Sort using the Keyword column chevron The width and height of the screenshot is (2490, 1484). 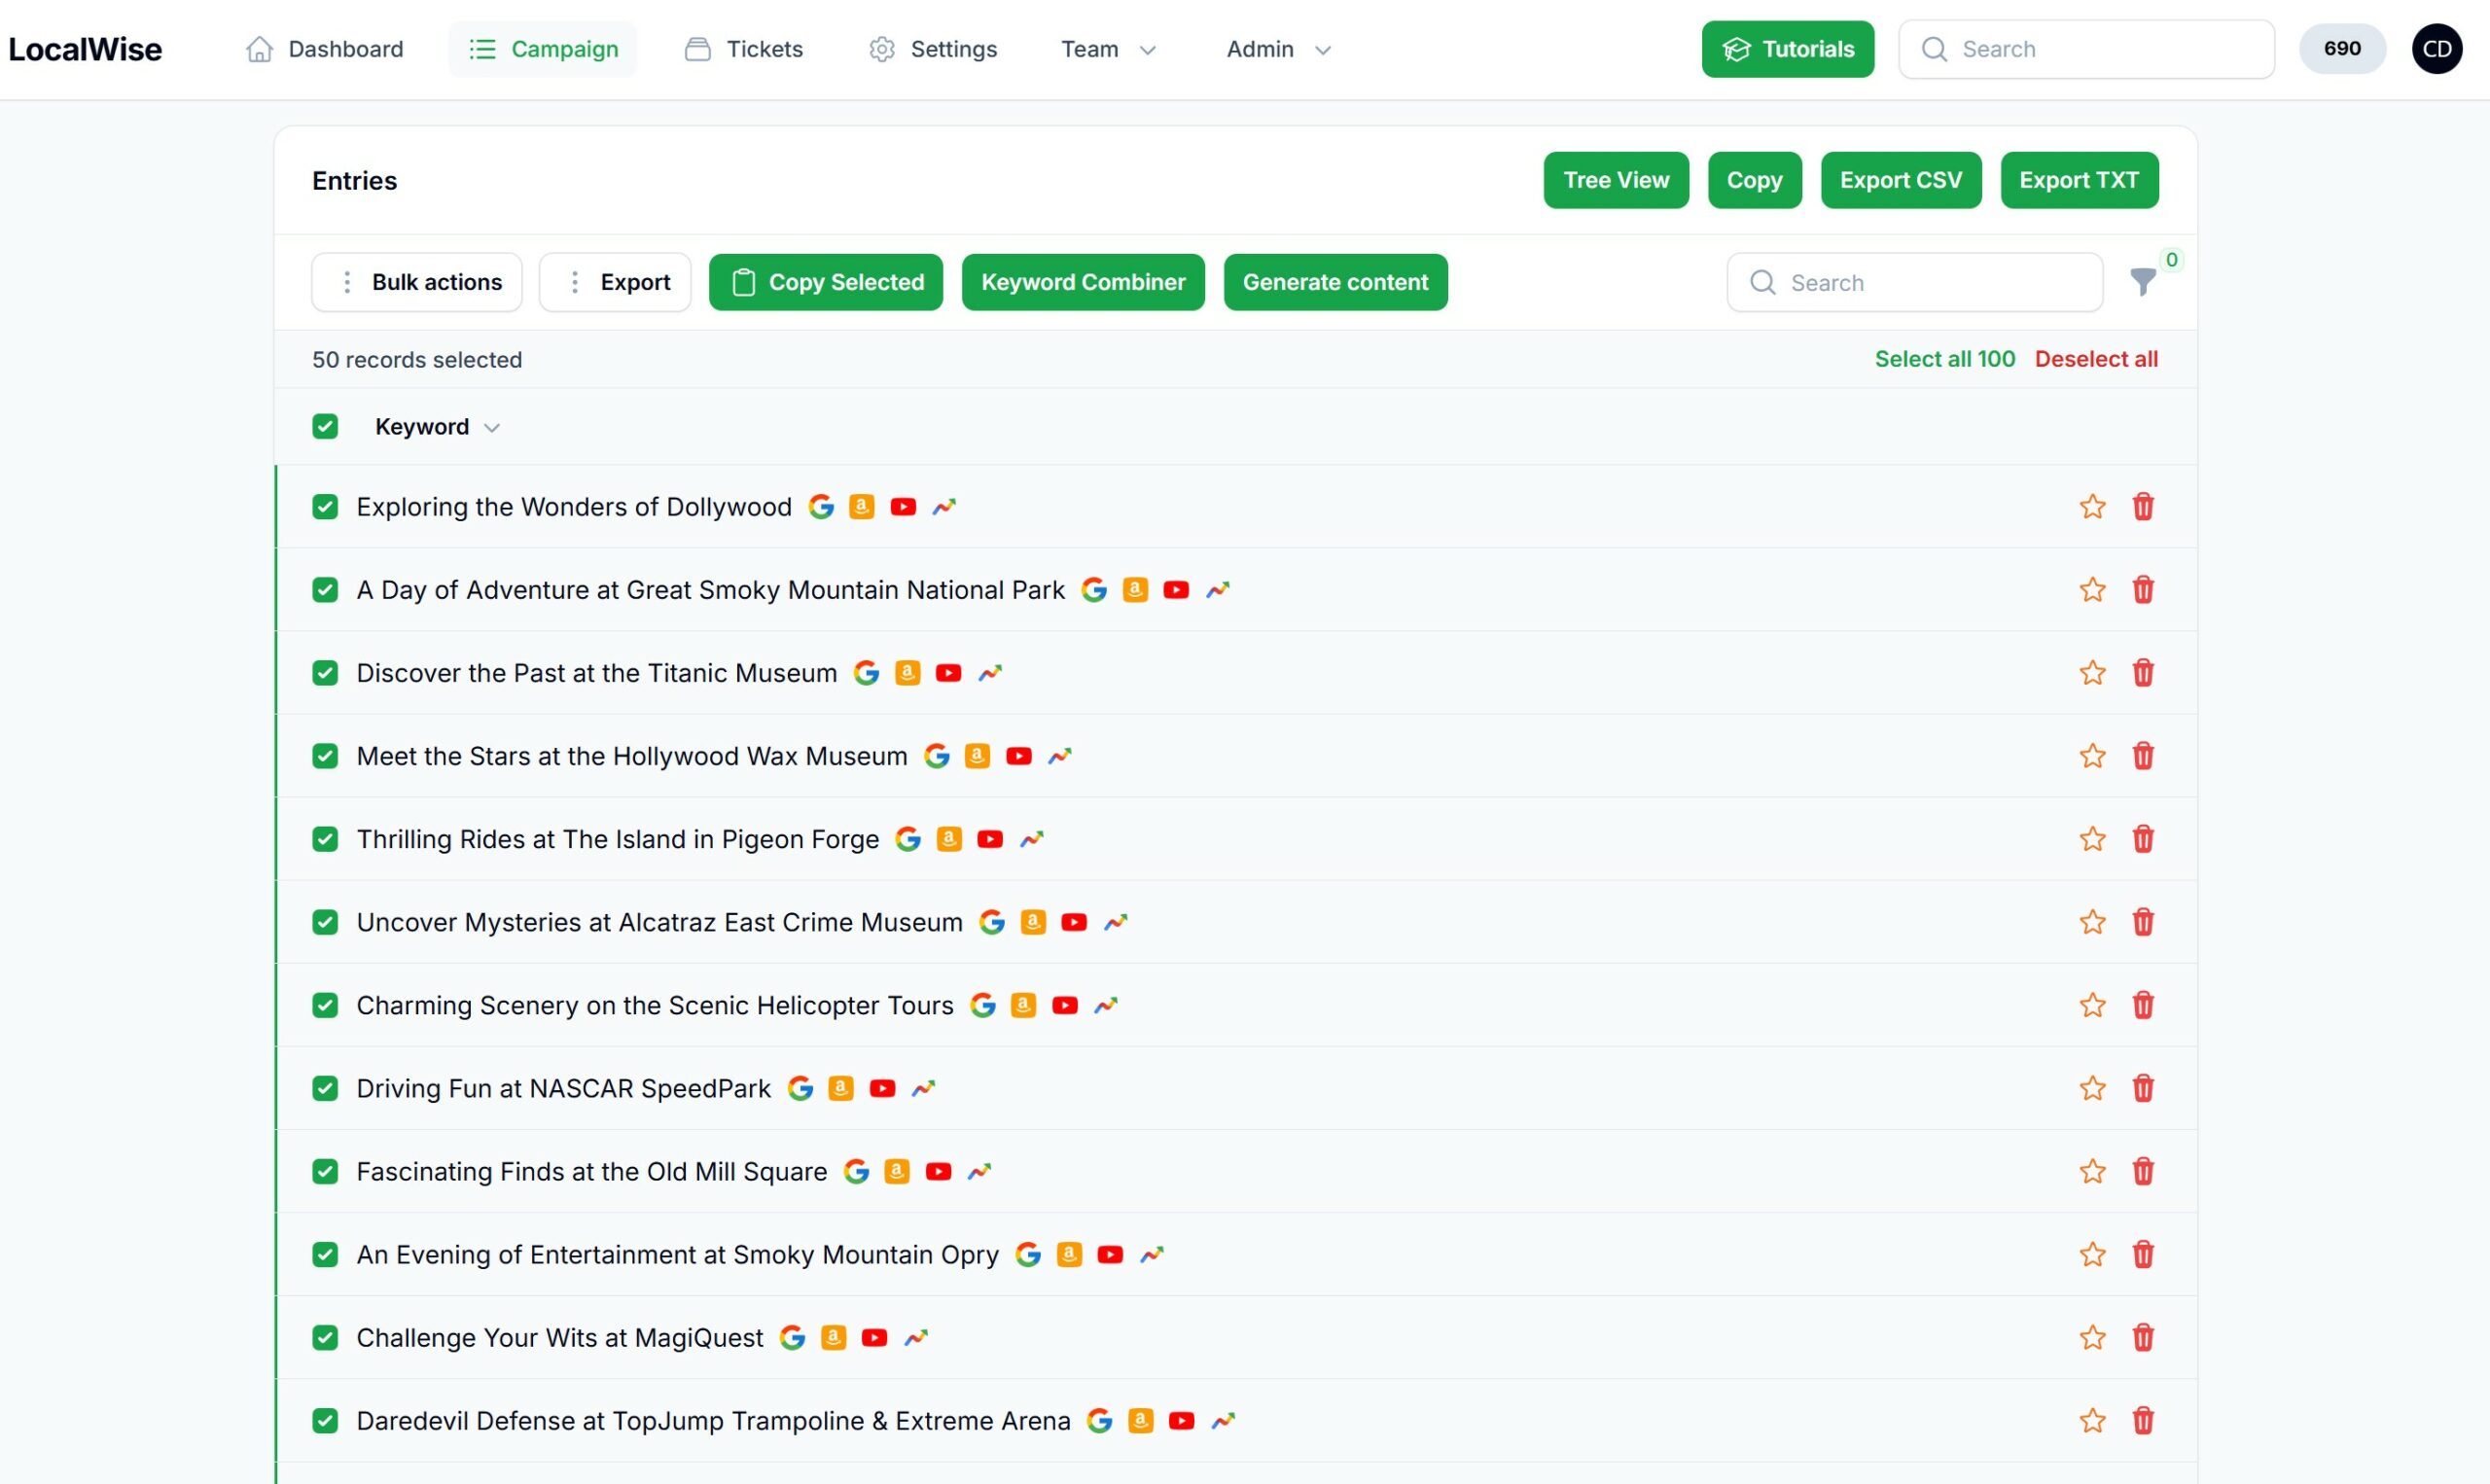[x=491, y=428]
